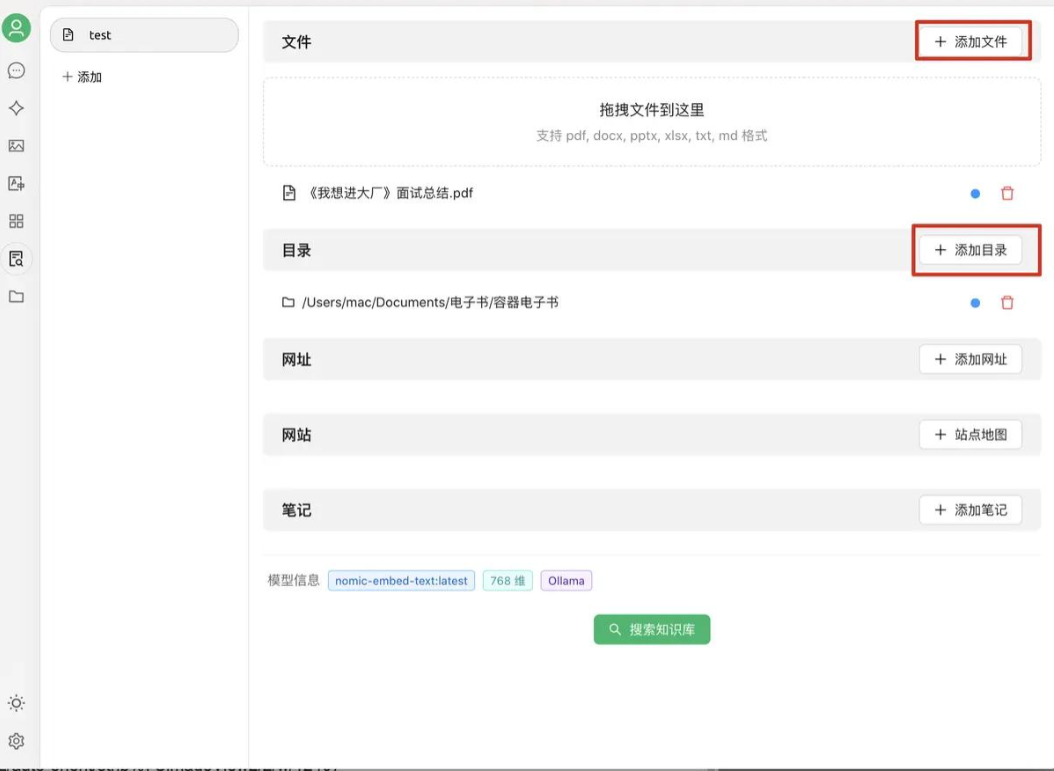The height and width of the screenshot is (771, 1054).
Task: Click the 拖拽文件到这里 drop zone
Action: click(x=652, y=122)
